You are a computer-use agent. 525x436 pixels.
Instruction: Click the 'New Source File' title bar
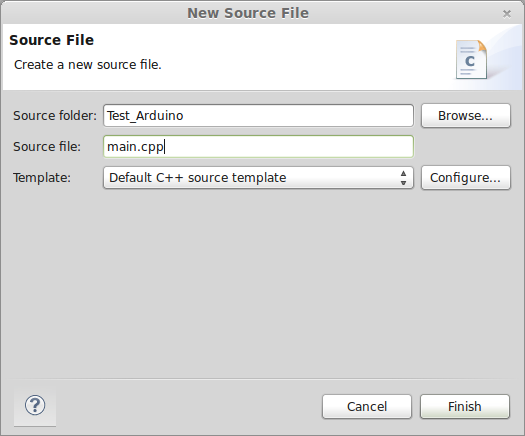point(248,13)
